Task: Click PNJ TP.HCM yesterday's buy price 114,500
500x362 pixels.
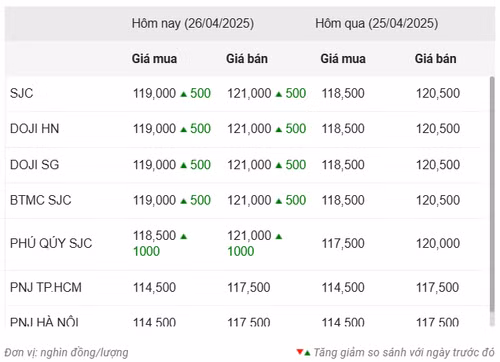Action: point(343,287)
